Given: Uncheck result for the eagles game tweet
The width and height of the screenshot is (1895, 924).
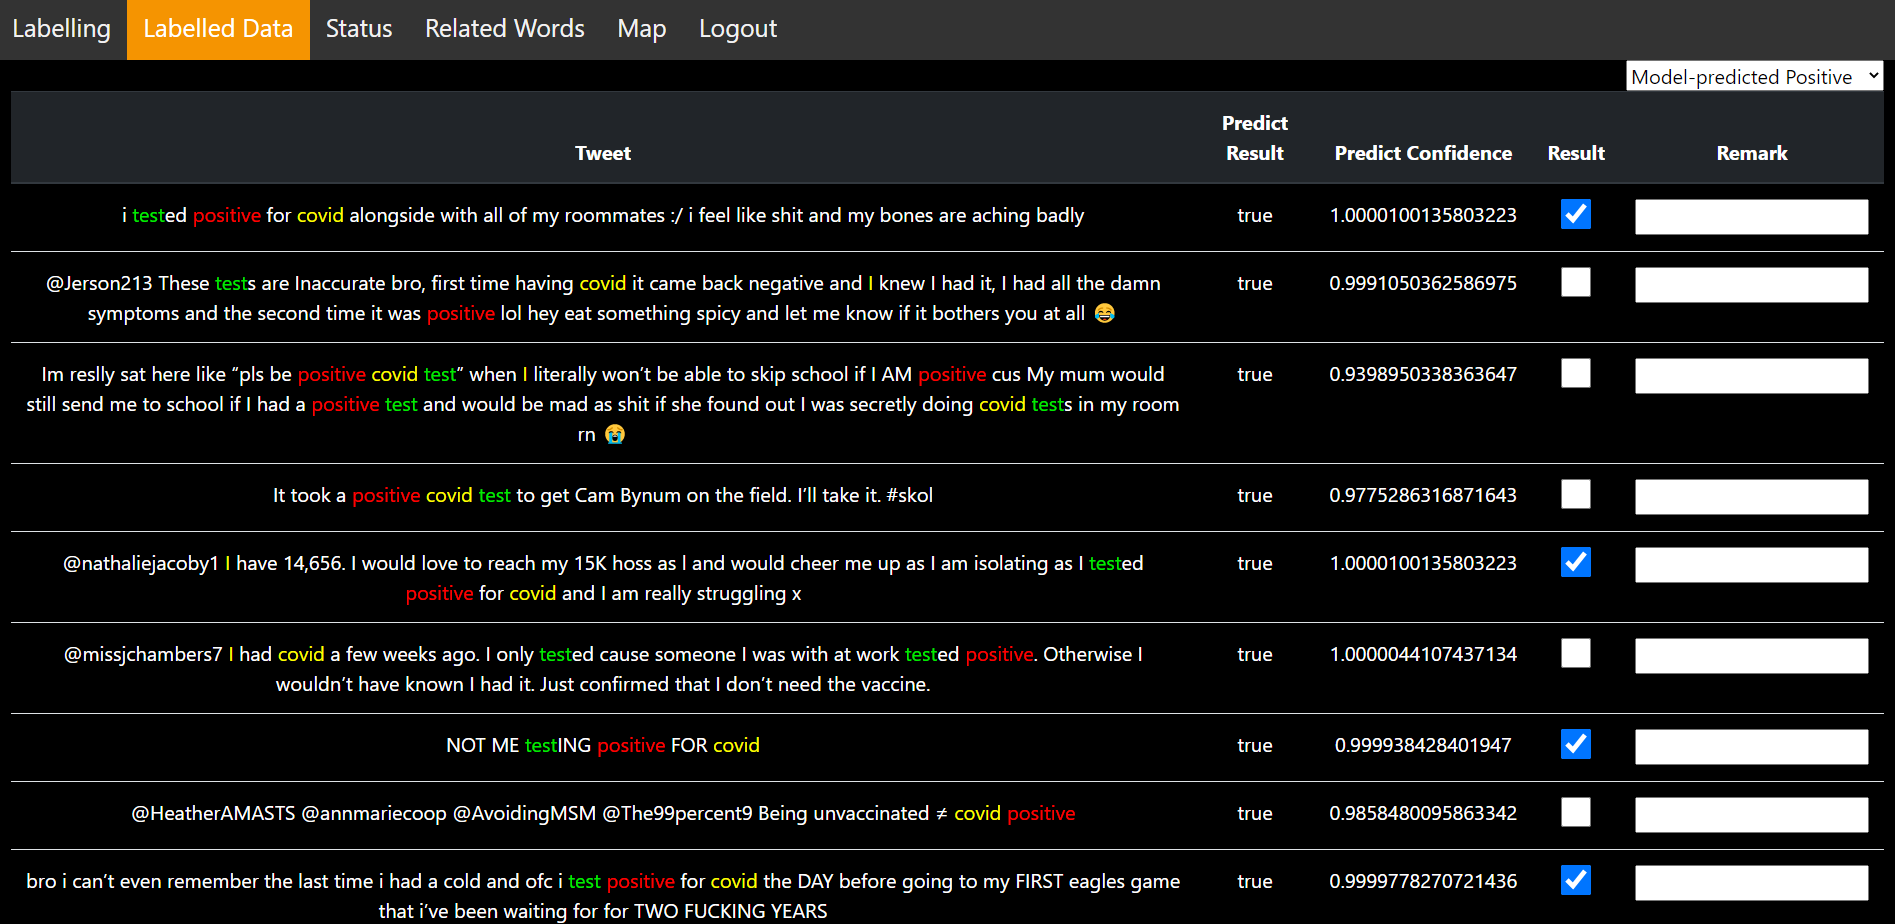Looking at the screenshot, I should (x=1575, y=880).
